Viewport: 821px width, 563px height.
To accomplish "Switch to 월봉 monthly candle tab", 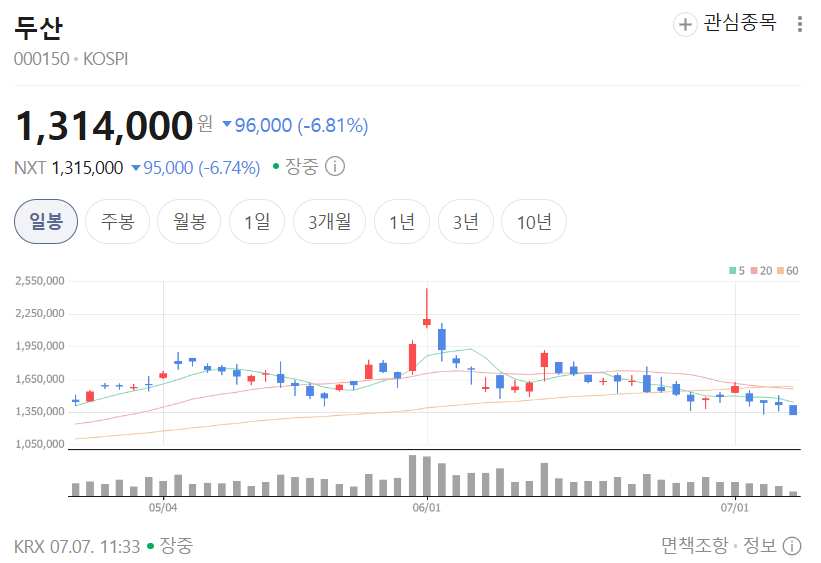I will pos(189,222).
